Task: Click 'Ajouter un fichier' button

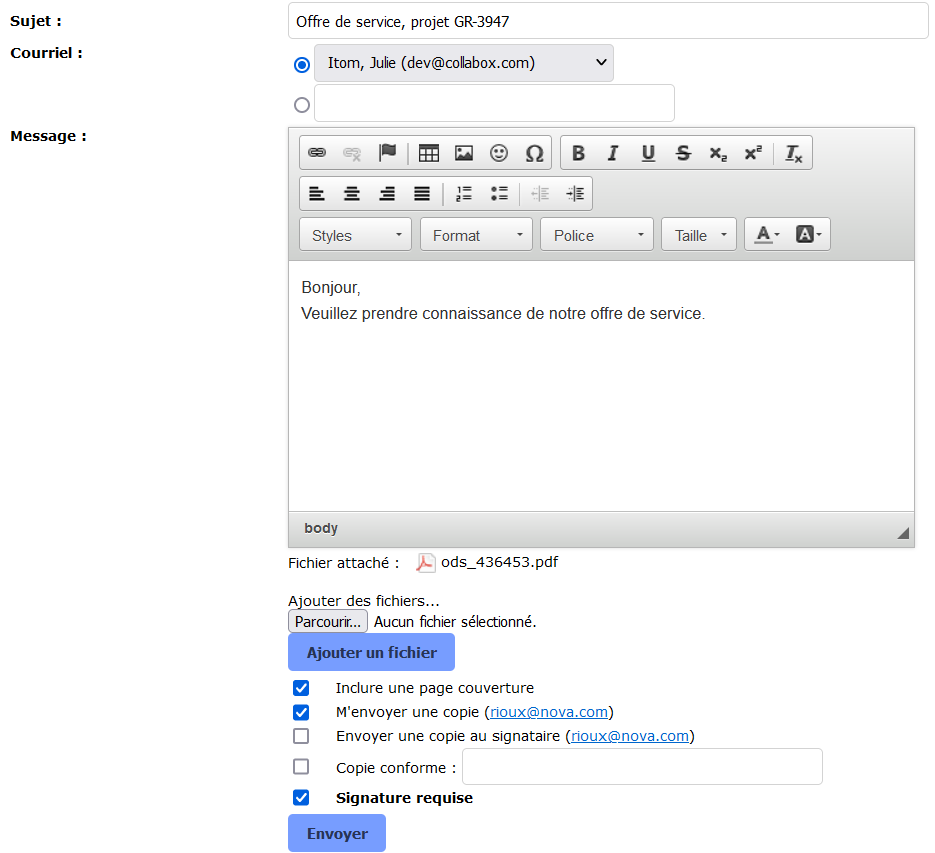Action: tap(371, 652)
